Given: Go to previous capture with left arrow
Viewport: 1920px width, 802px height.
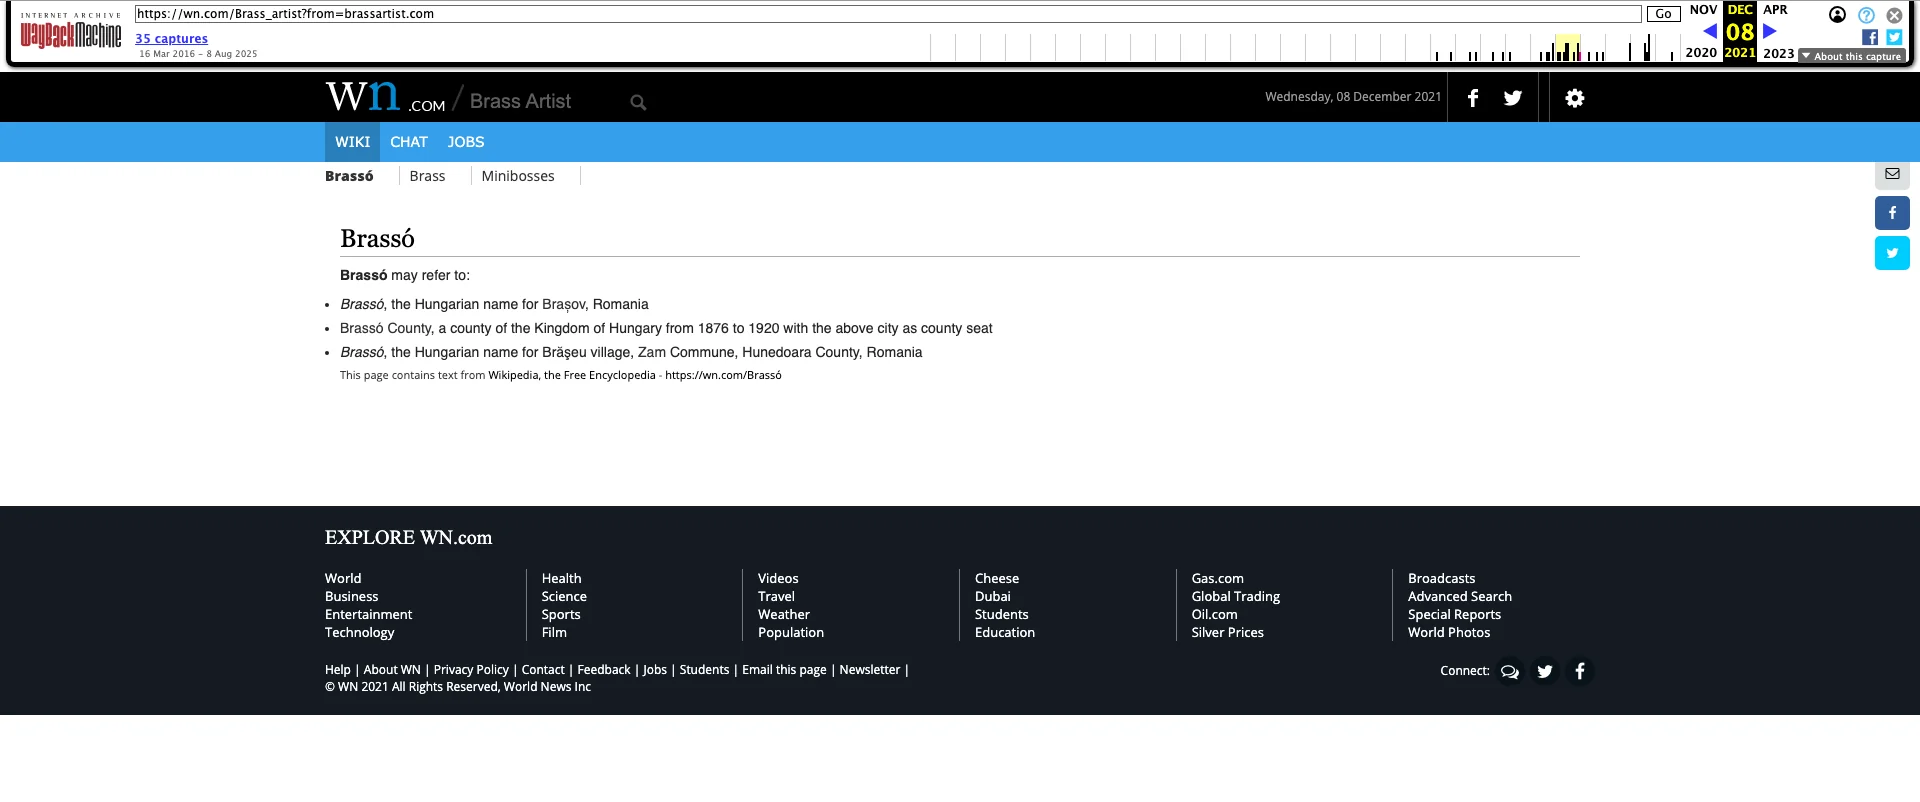Looking at the screenshot, I should pos(1709,31).
